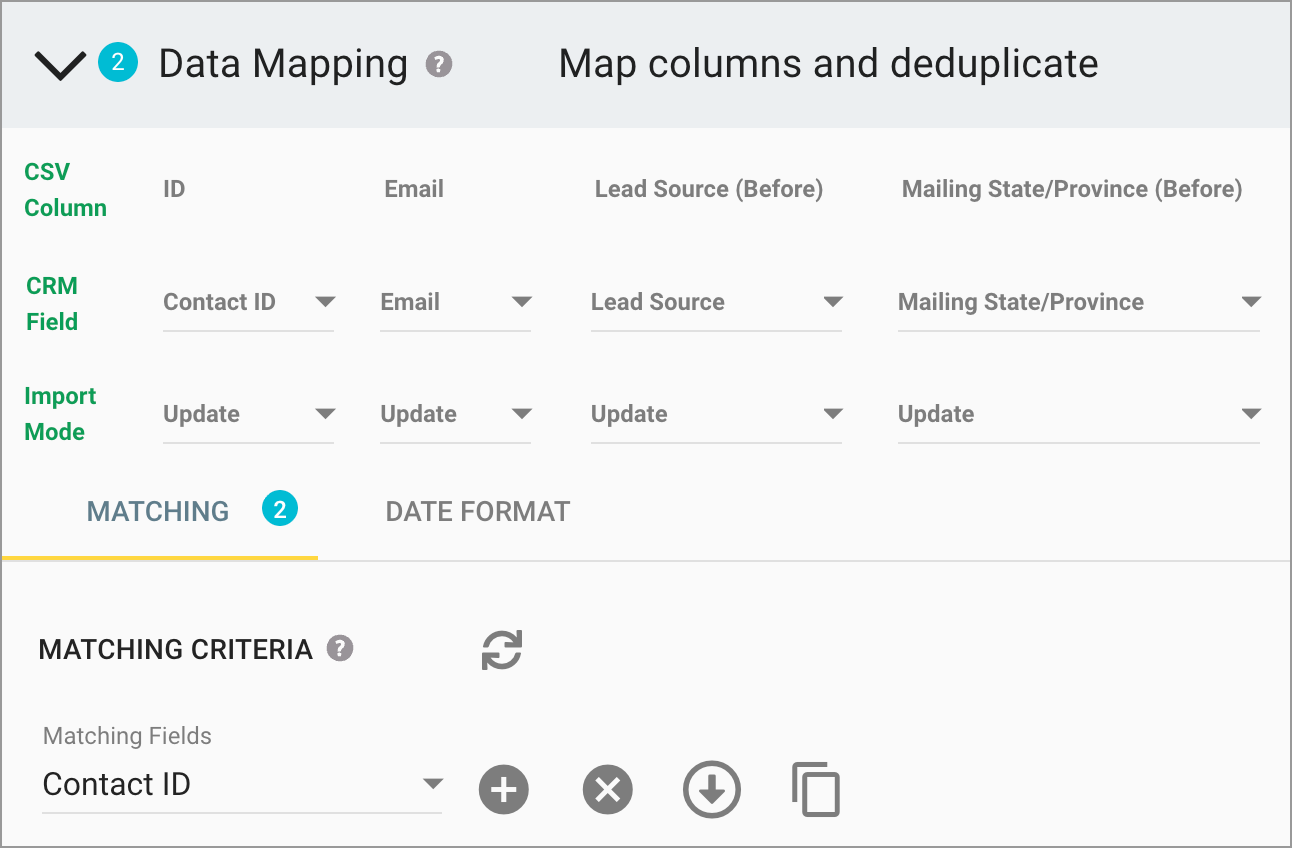Open the Matching Criteria help tooltip
Viewport: 1292px width, 848px height.
point(339,649)
